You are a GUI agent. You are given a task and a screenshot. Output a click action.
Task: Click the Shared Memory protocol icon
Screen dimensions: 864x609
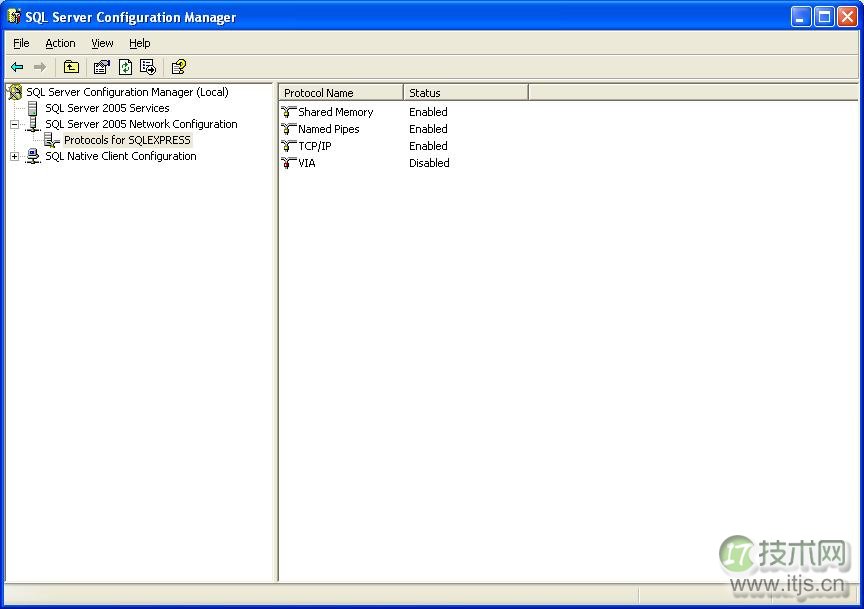coord(288,112)
